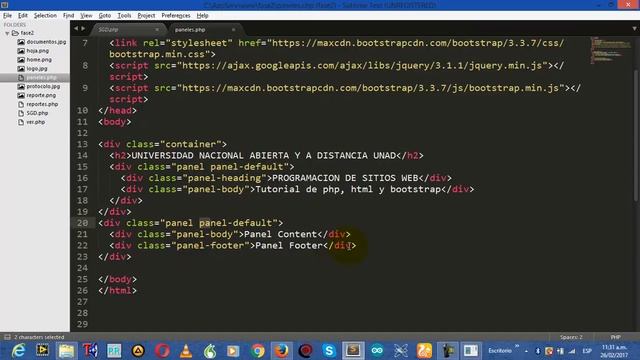Screen dimensions: 640x360
Task: Close the paneles.php tab
Action: pos(233,29)
